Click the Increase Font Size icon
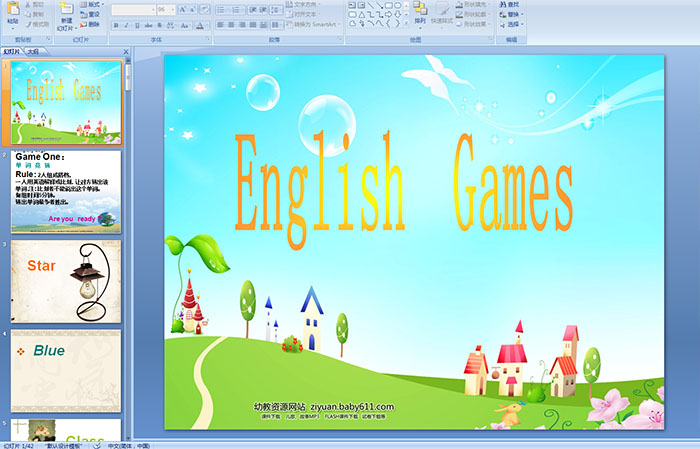This screenshot has width=700, height=449. pos(183,9)
